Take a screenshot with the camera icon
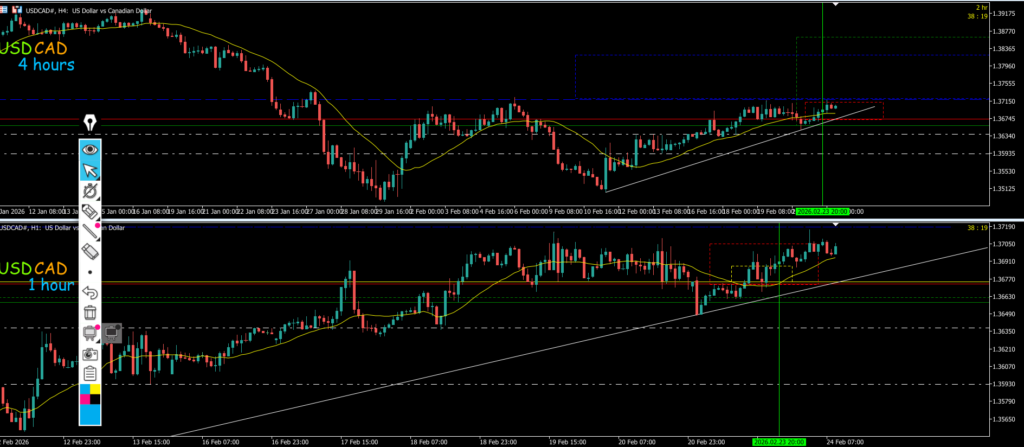The width and height of the screenshot is (1024, 447). tap(91, 353)
